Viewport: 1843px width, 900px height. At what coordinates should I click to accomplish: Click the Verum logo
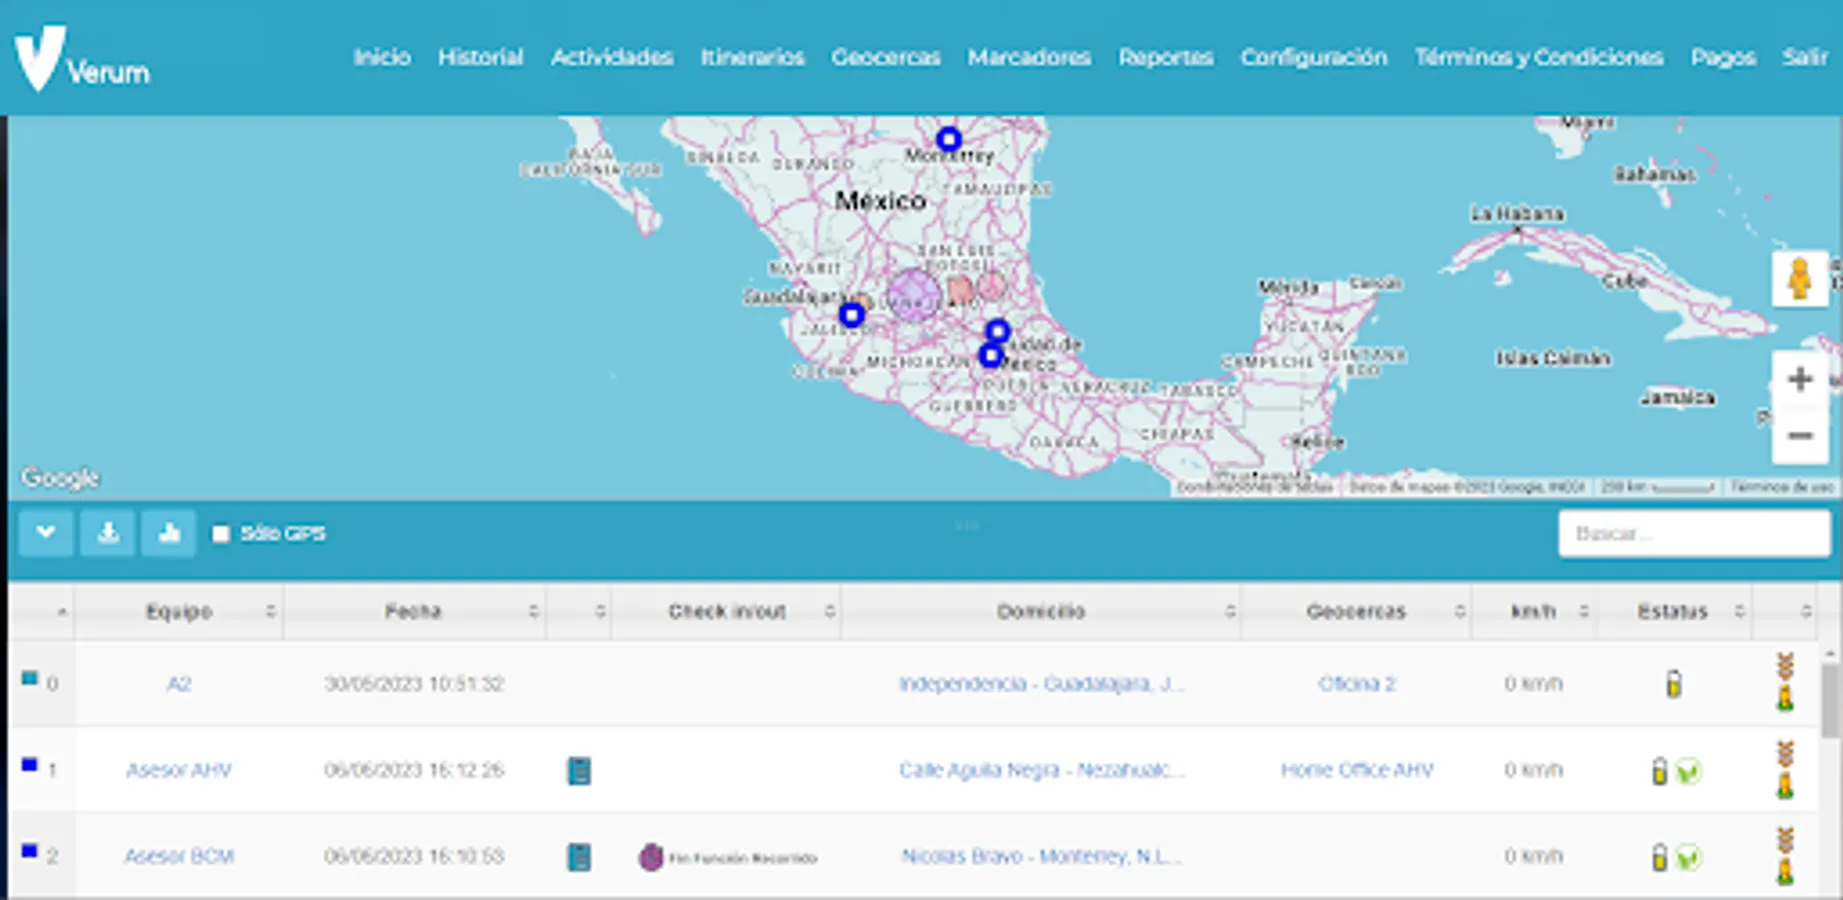coord(81,59)
